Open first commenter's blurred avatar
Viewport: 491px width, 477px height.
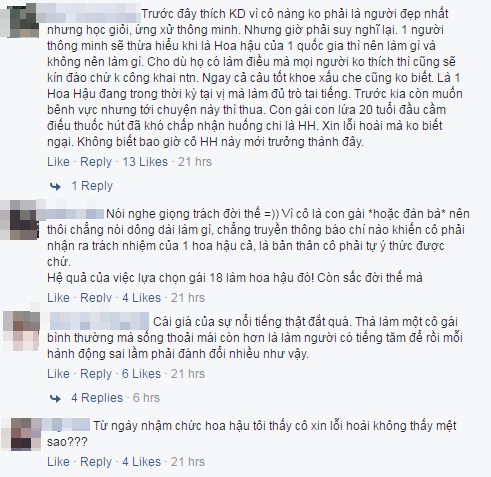tap(20, 20)
